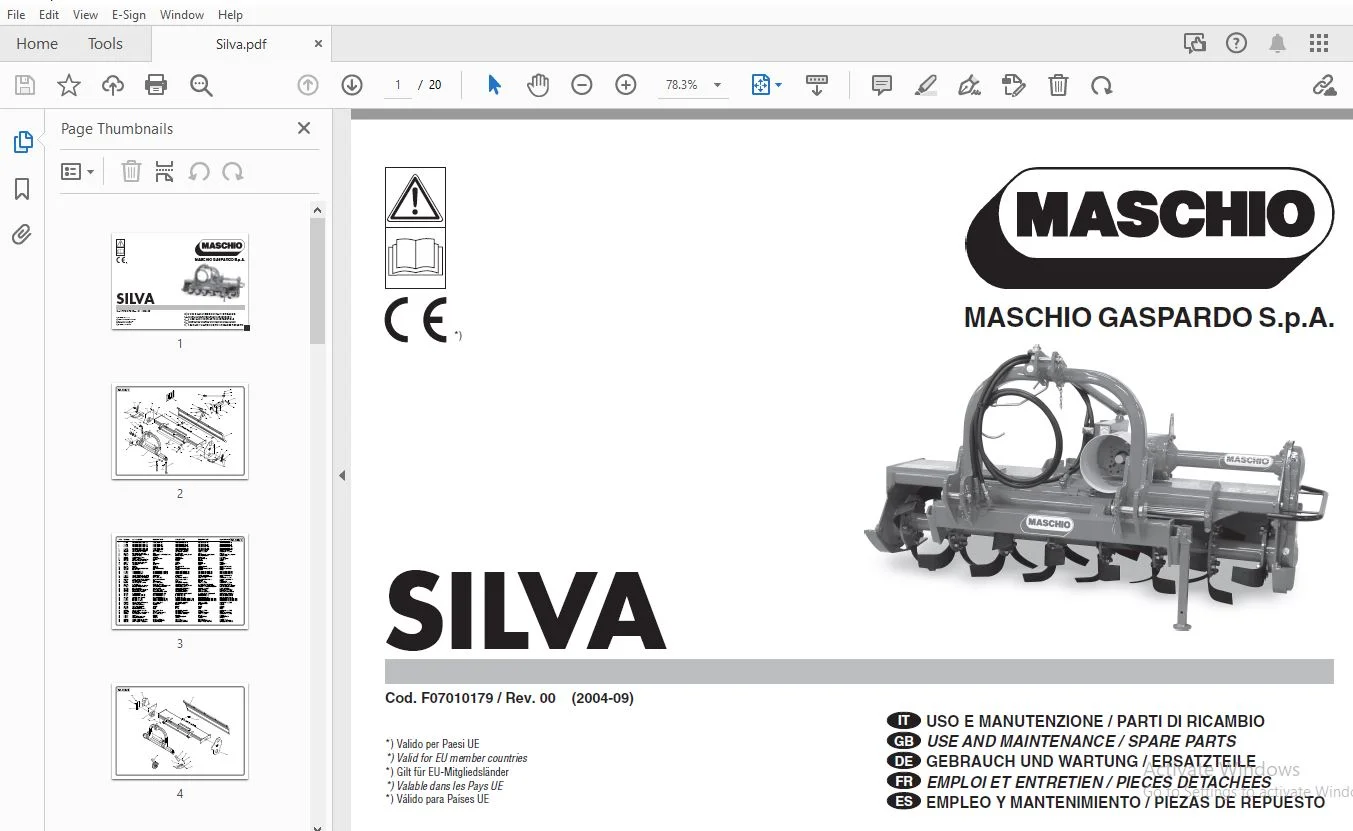The image size is (1353, 831).
Task: Delete the selected thumbnail page from the panel
Action: (x=131, y=172)
